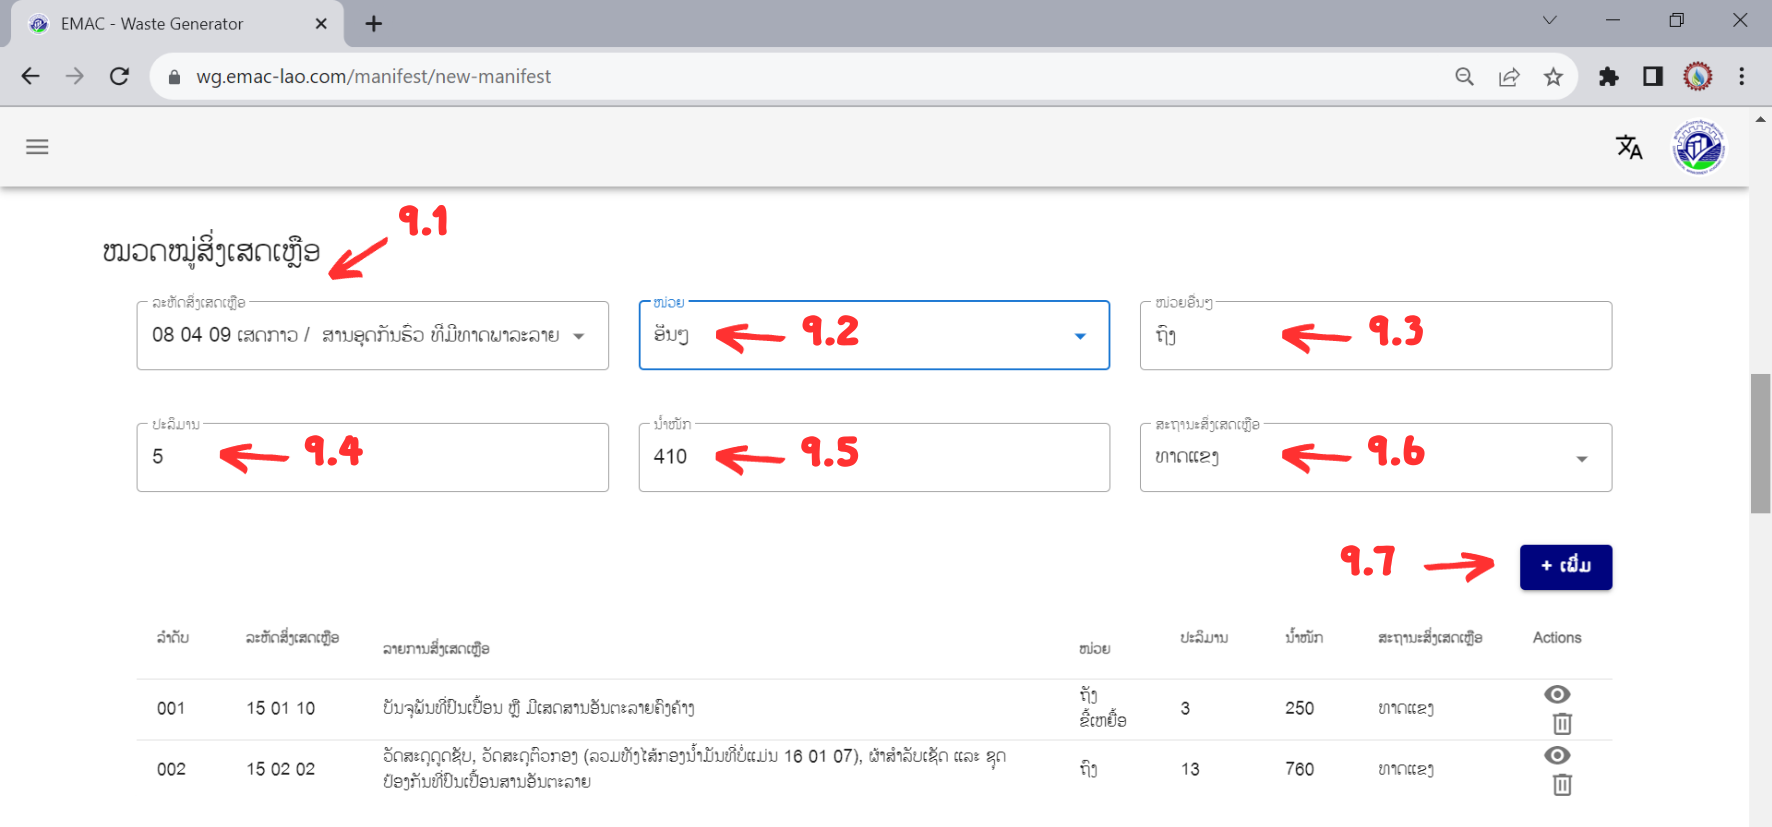Delete row 001 using trash icon
Image resolution: width=1772 pixels, height=827 pixels.
point(1562,723)
